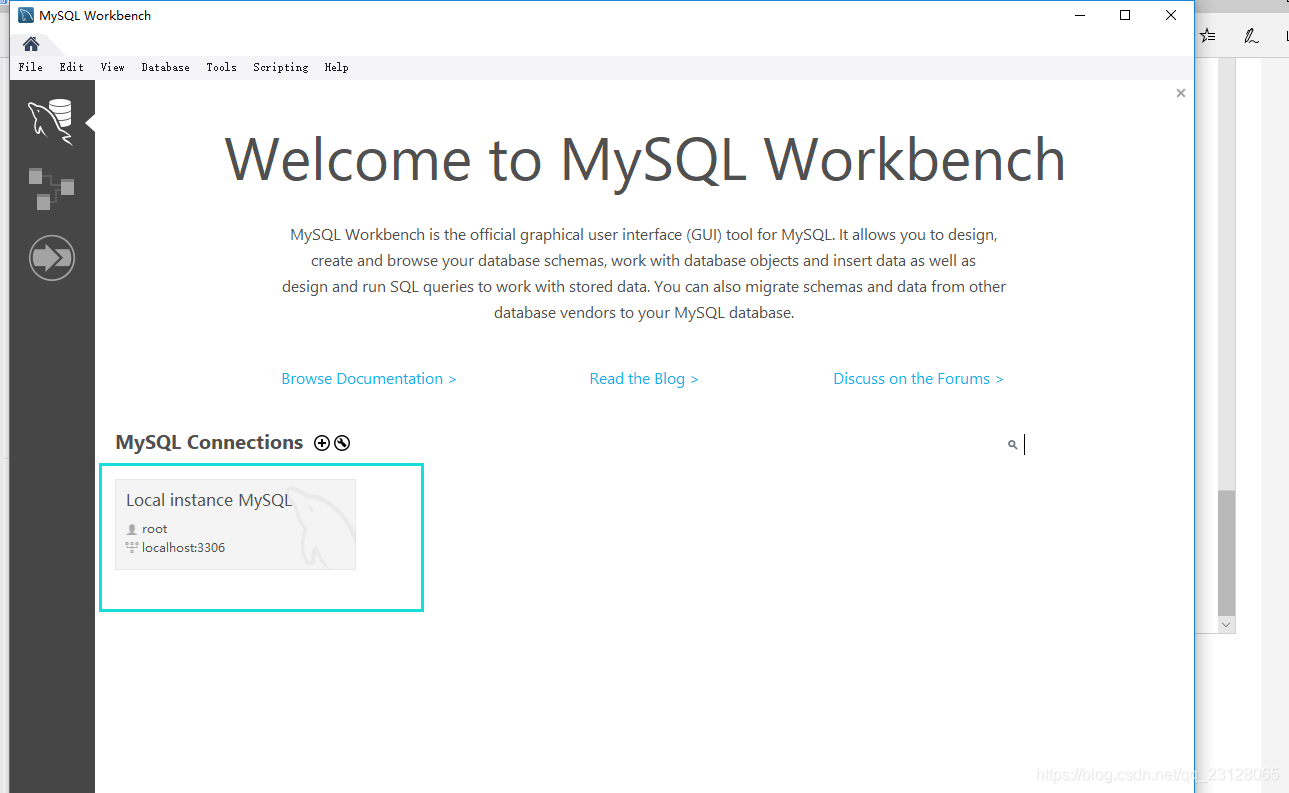The width and height of the screenshot is (1289, 793).
Task: Select the SQL connections dolphin sidebar icon
Action: point(50,119)
